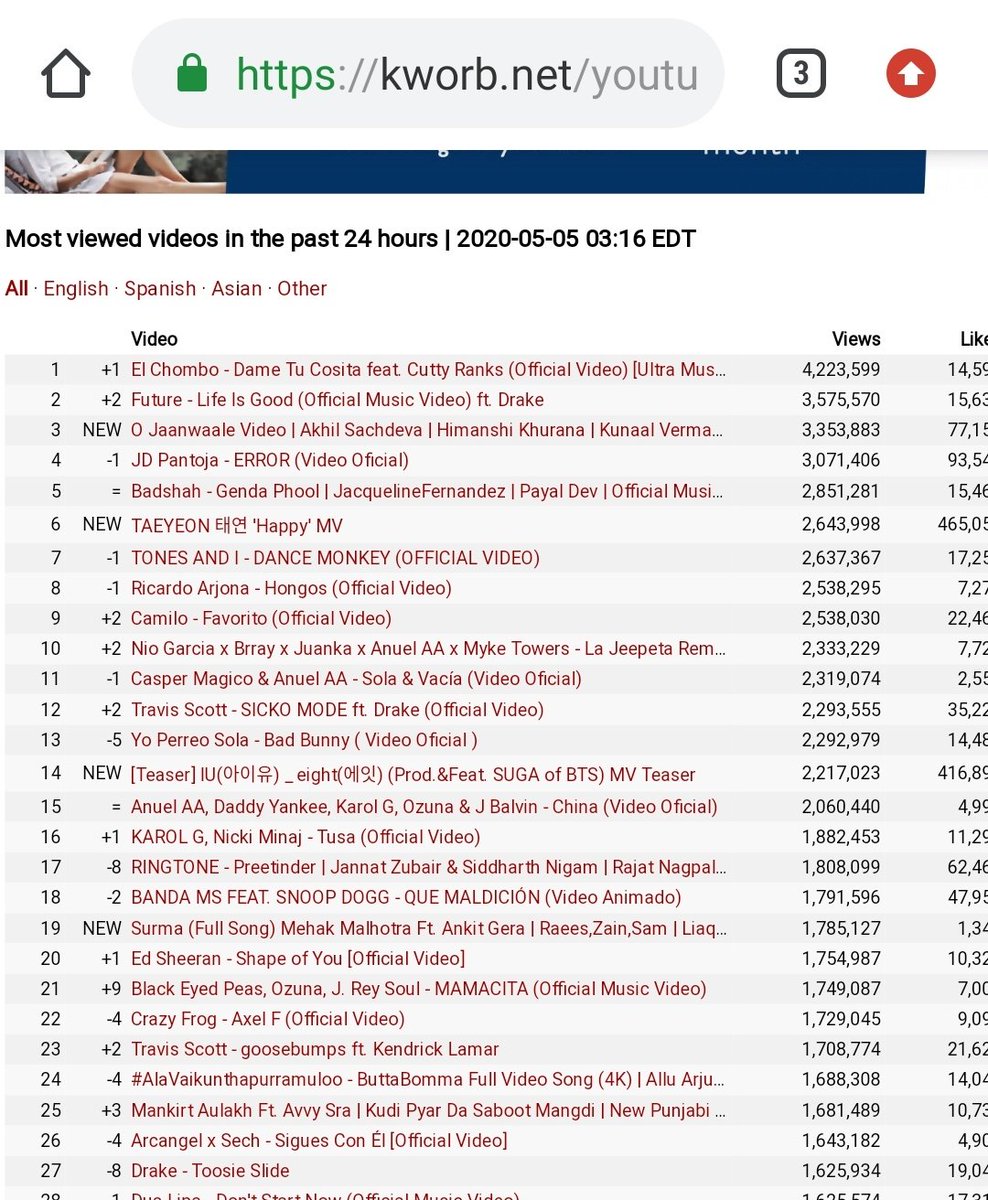Open Future - Life Is Good link
988x1200 pixels.
(337, 399)
